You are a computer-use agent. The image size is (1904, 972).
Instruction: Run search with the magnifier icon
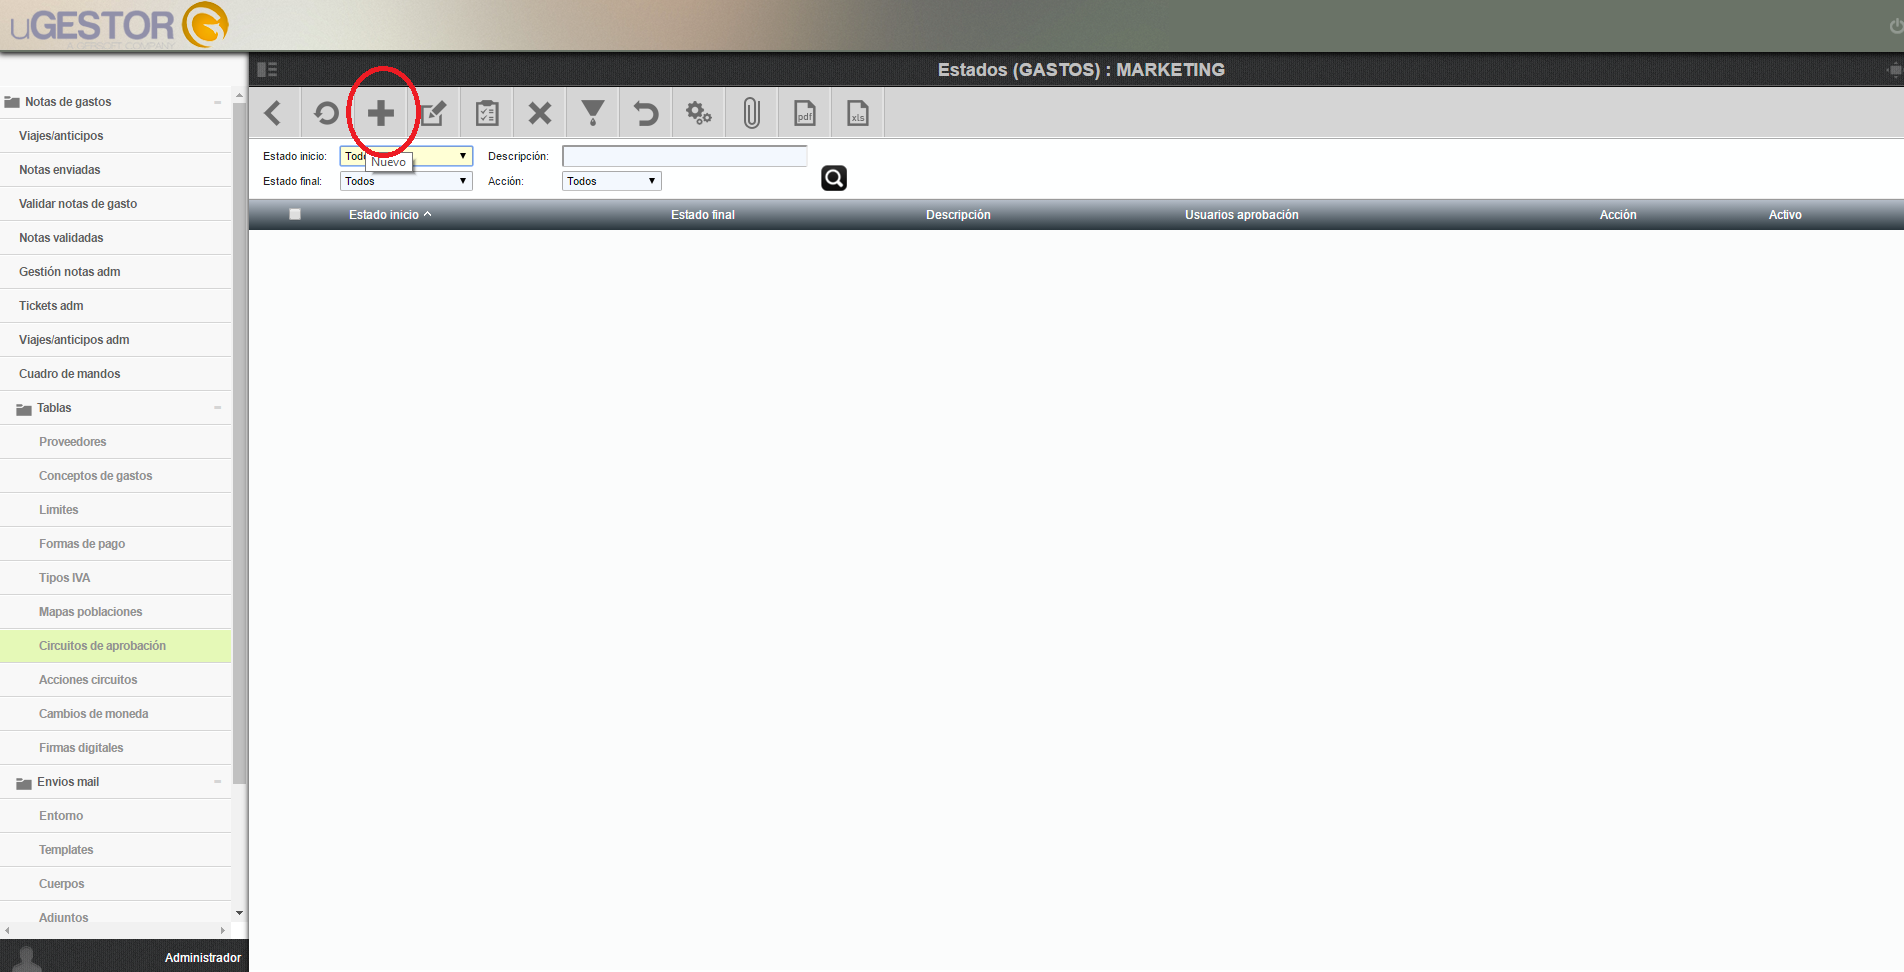click(834, 178)
